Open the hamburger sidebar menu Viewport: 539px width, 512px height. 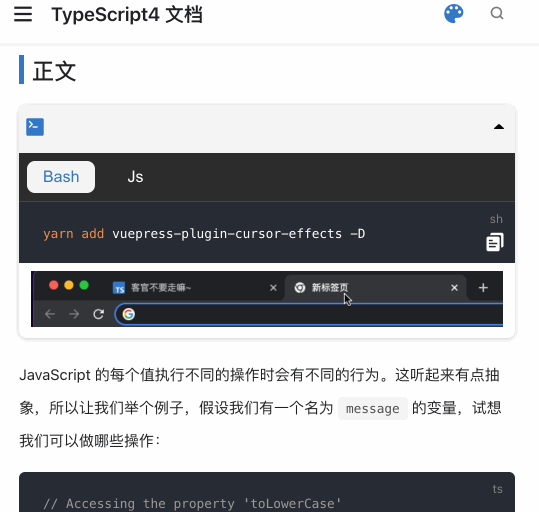tap(23, 14)
